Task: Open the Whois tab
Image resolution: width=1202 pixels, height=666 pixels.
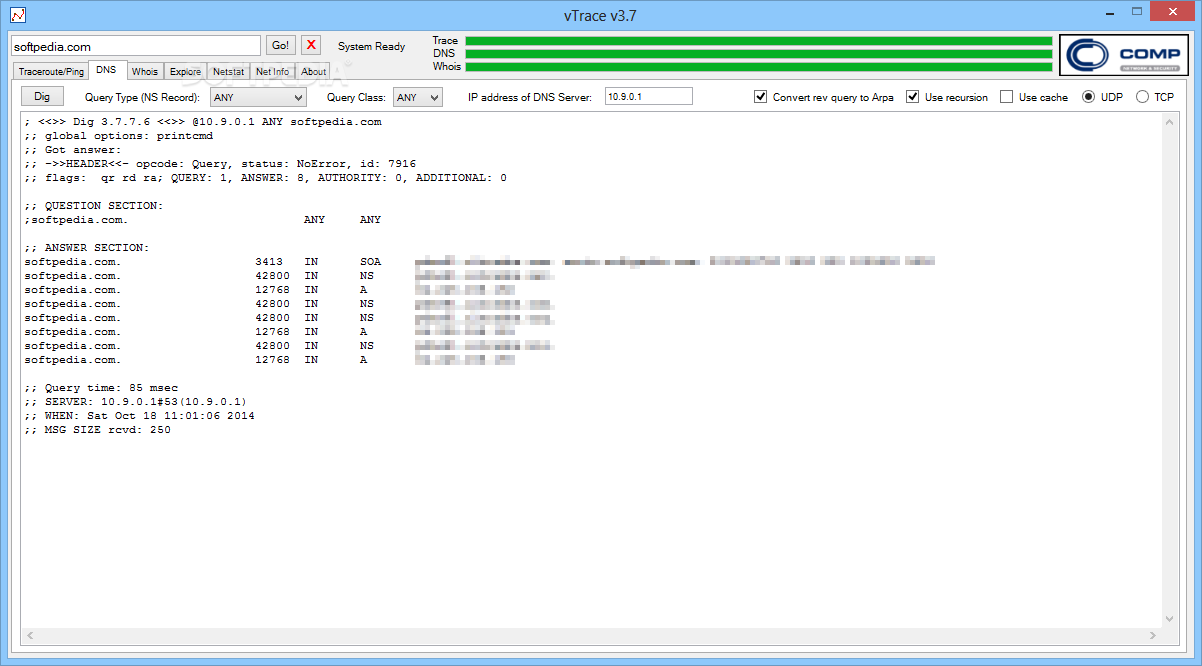Action: (145, 72)
